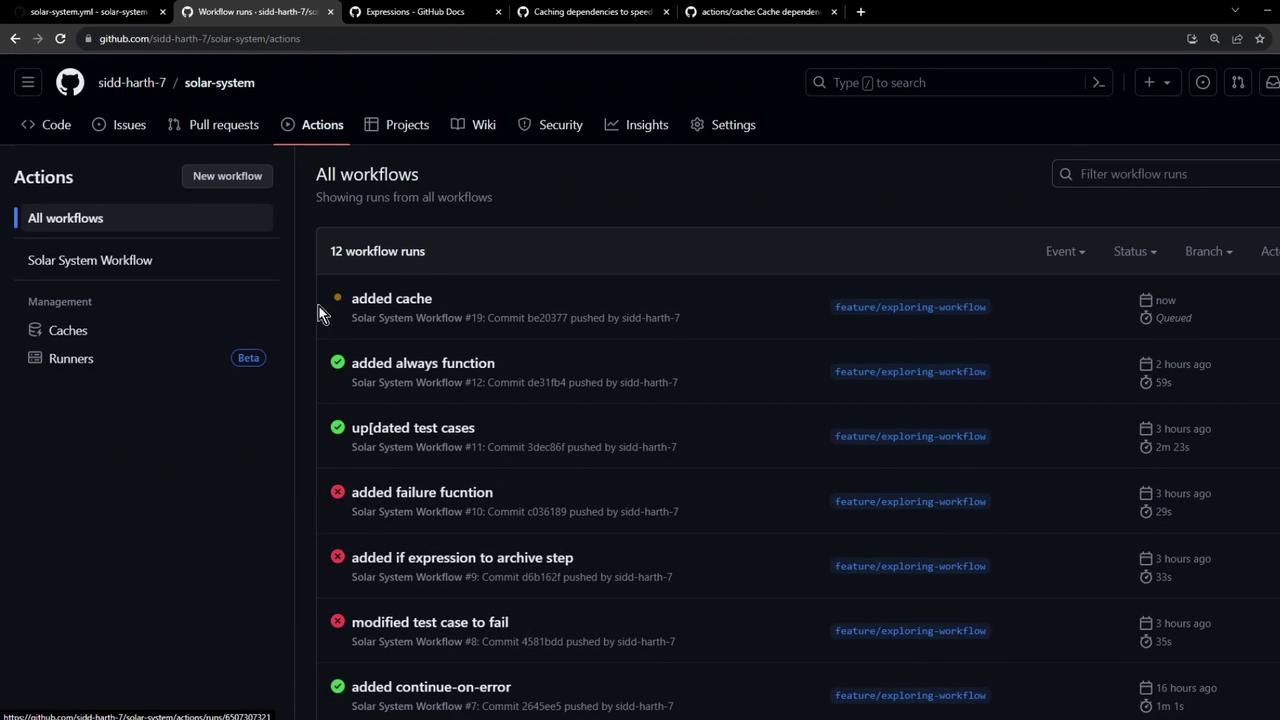Click the Runners icon in sidebar
This screenshot has width=1280, height=720.
pyautogui.click(x=35, y=358)
